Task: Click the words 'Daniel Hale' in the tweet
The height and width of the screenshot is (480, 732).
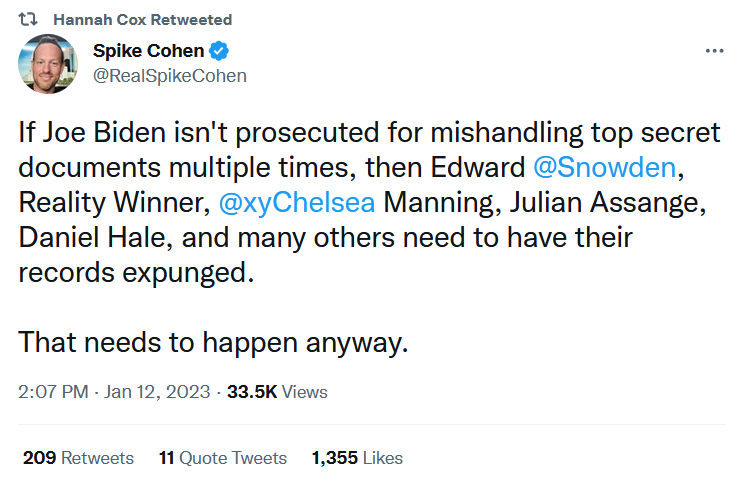Action: (92, 237)
